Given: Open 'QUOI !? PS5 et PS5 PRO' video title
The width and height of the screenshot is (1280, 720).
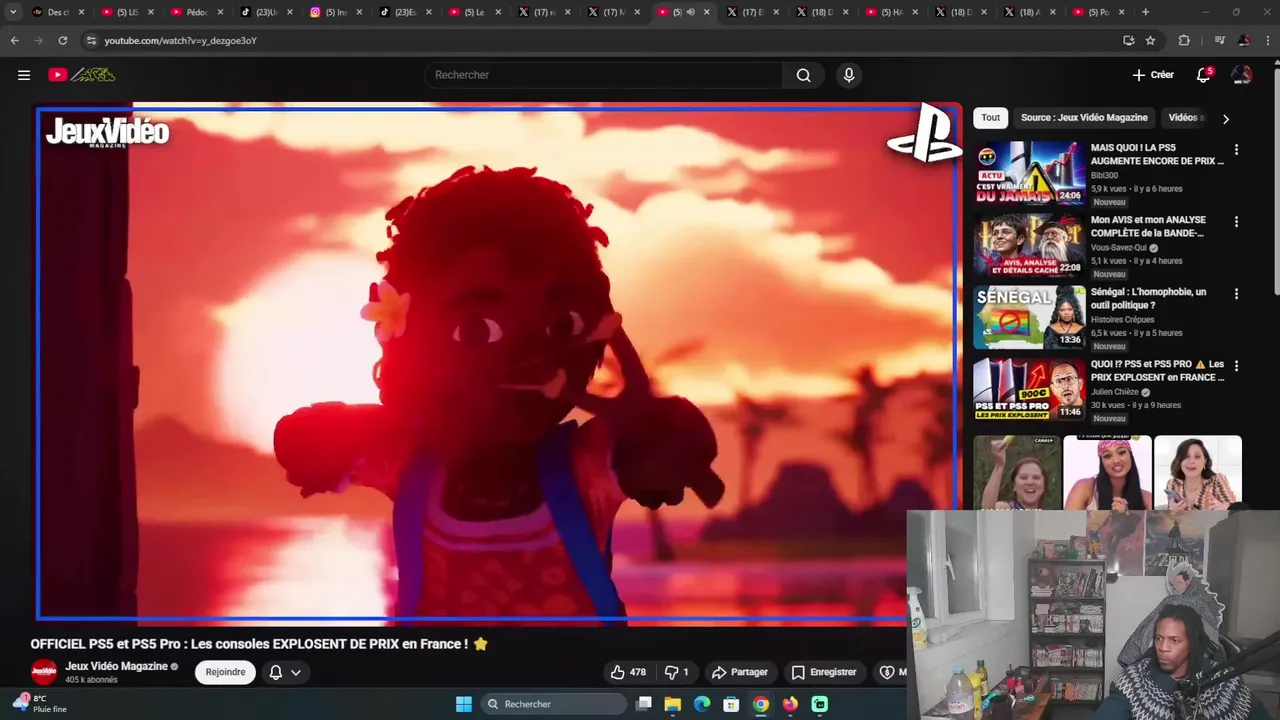Looking at the screenshot, I should 1157,371.
